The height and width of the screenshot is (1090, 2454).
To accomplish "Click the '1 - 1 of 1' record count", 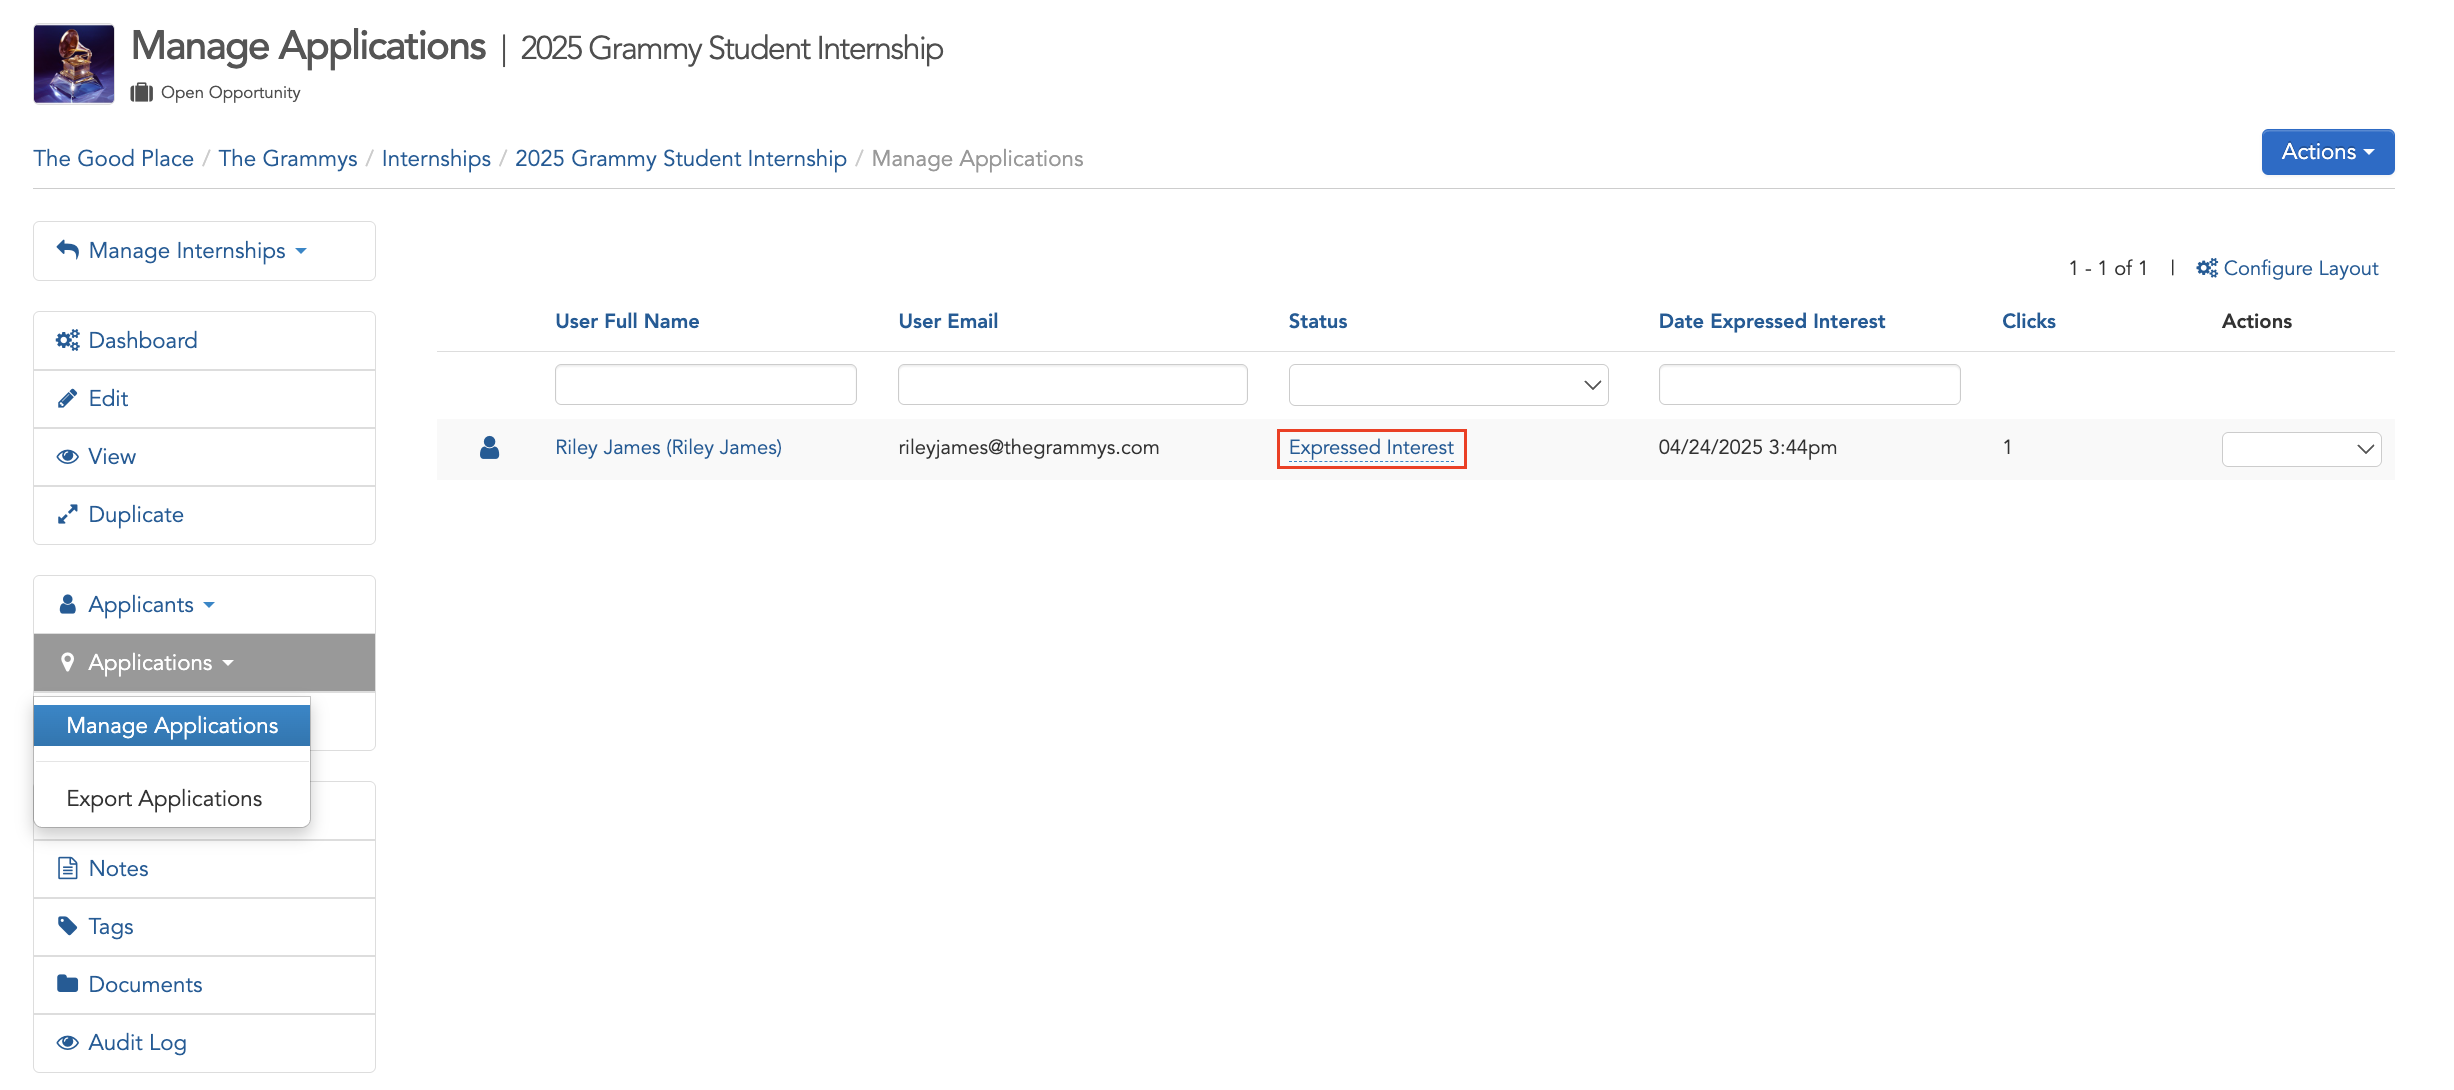I will [2108, 268].
